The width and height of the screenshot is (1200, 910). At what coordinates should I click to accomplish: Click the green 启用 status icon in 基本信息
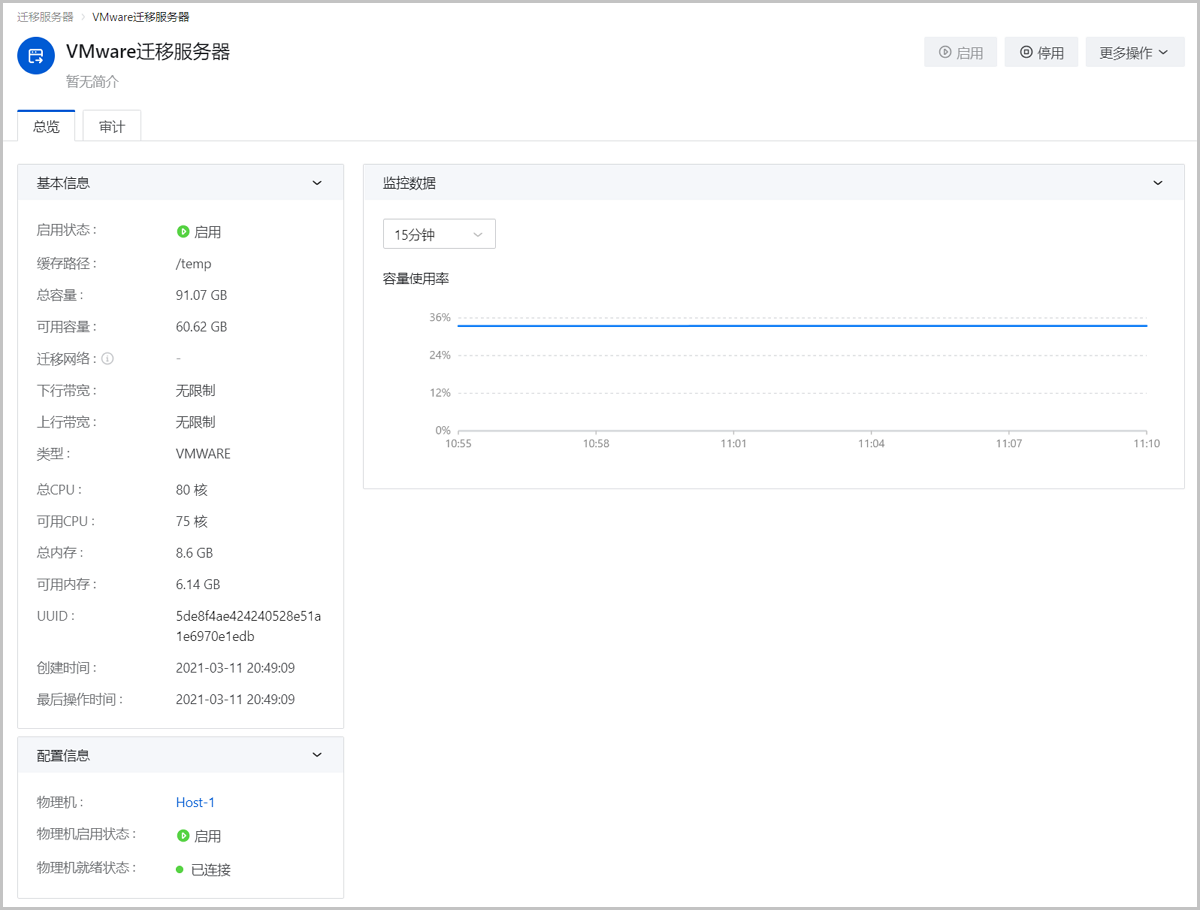tap(183, 232)
